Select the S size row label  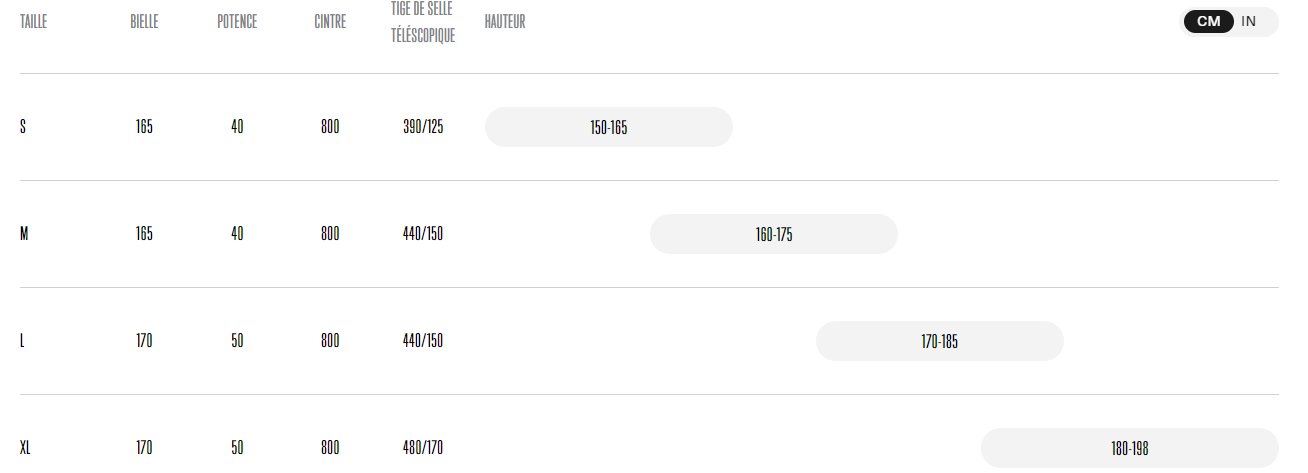coord(23,127)
